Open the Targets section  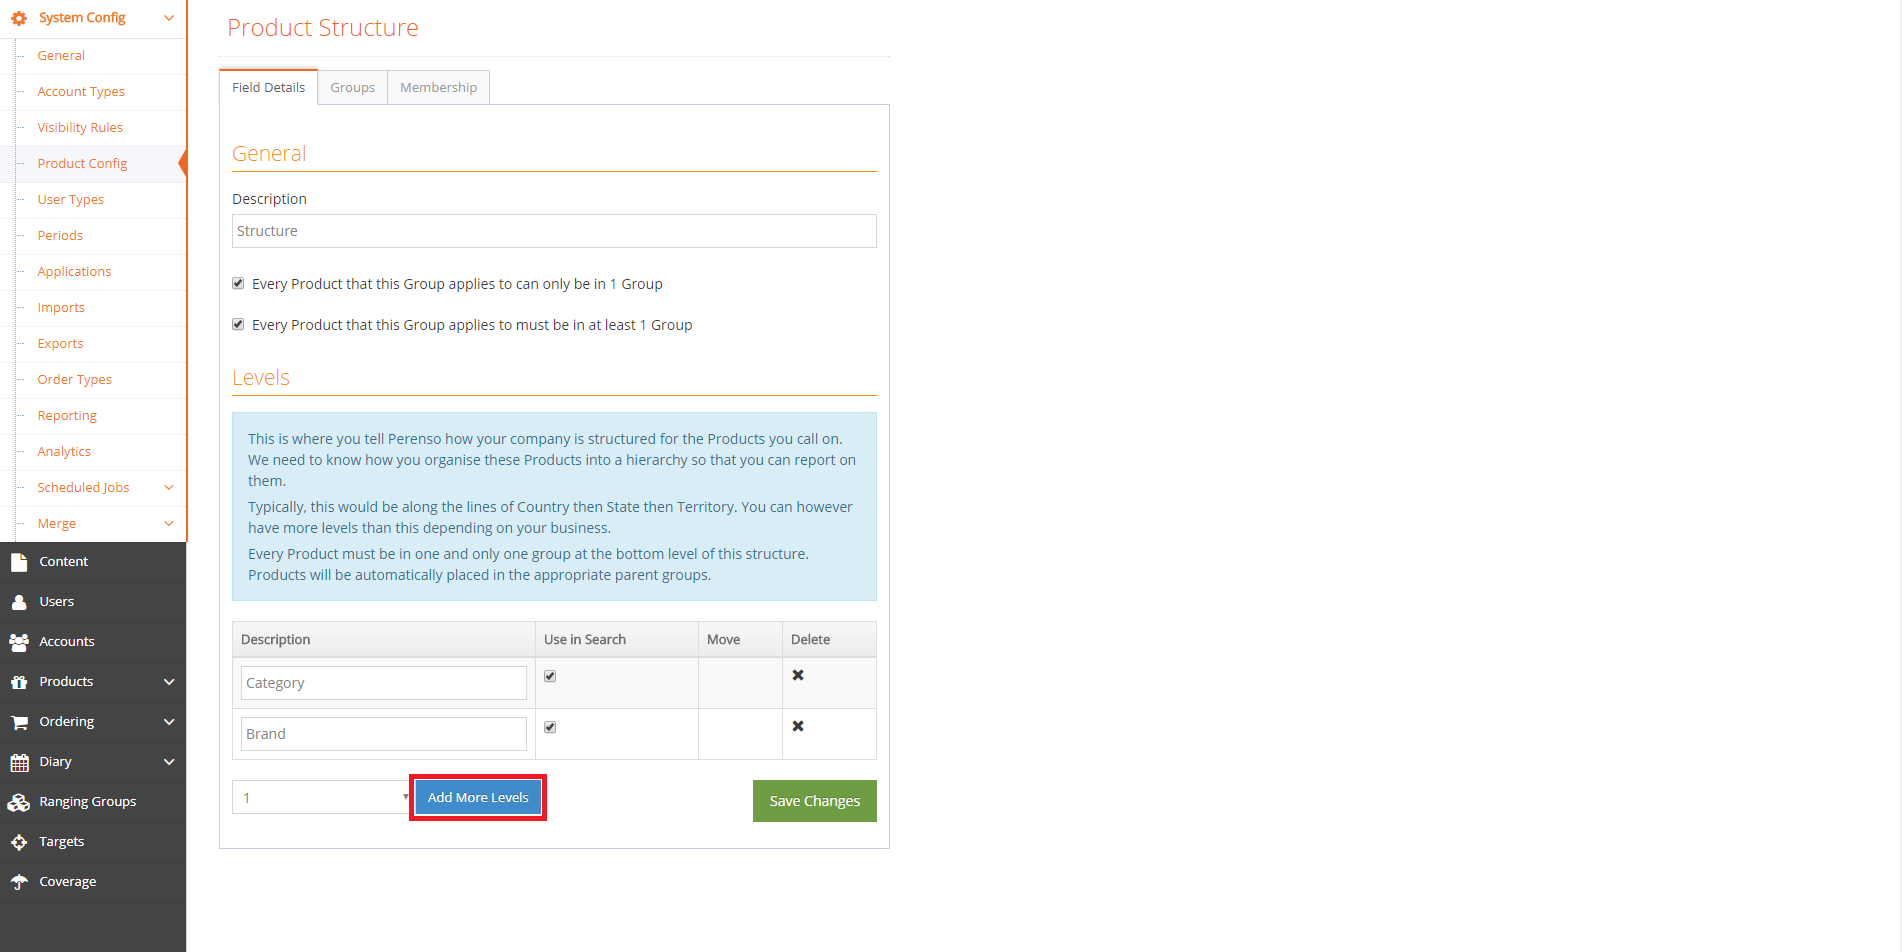[61, 841]
